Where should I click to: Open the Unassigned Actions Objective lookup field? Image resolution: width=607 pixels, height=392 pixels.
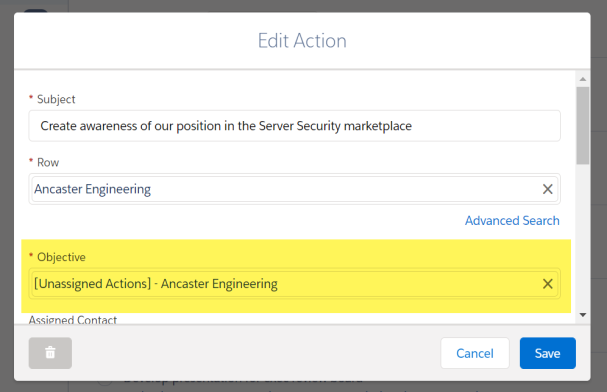tap(286, 284)
